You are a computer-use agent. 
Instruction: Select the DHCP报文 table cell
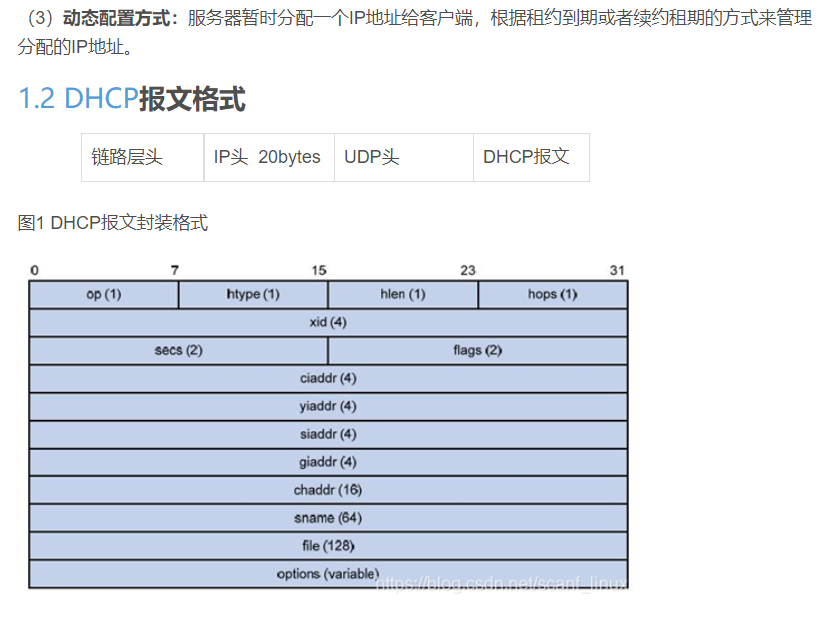(x=531, y=157)
